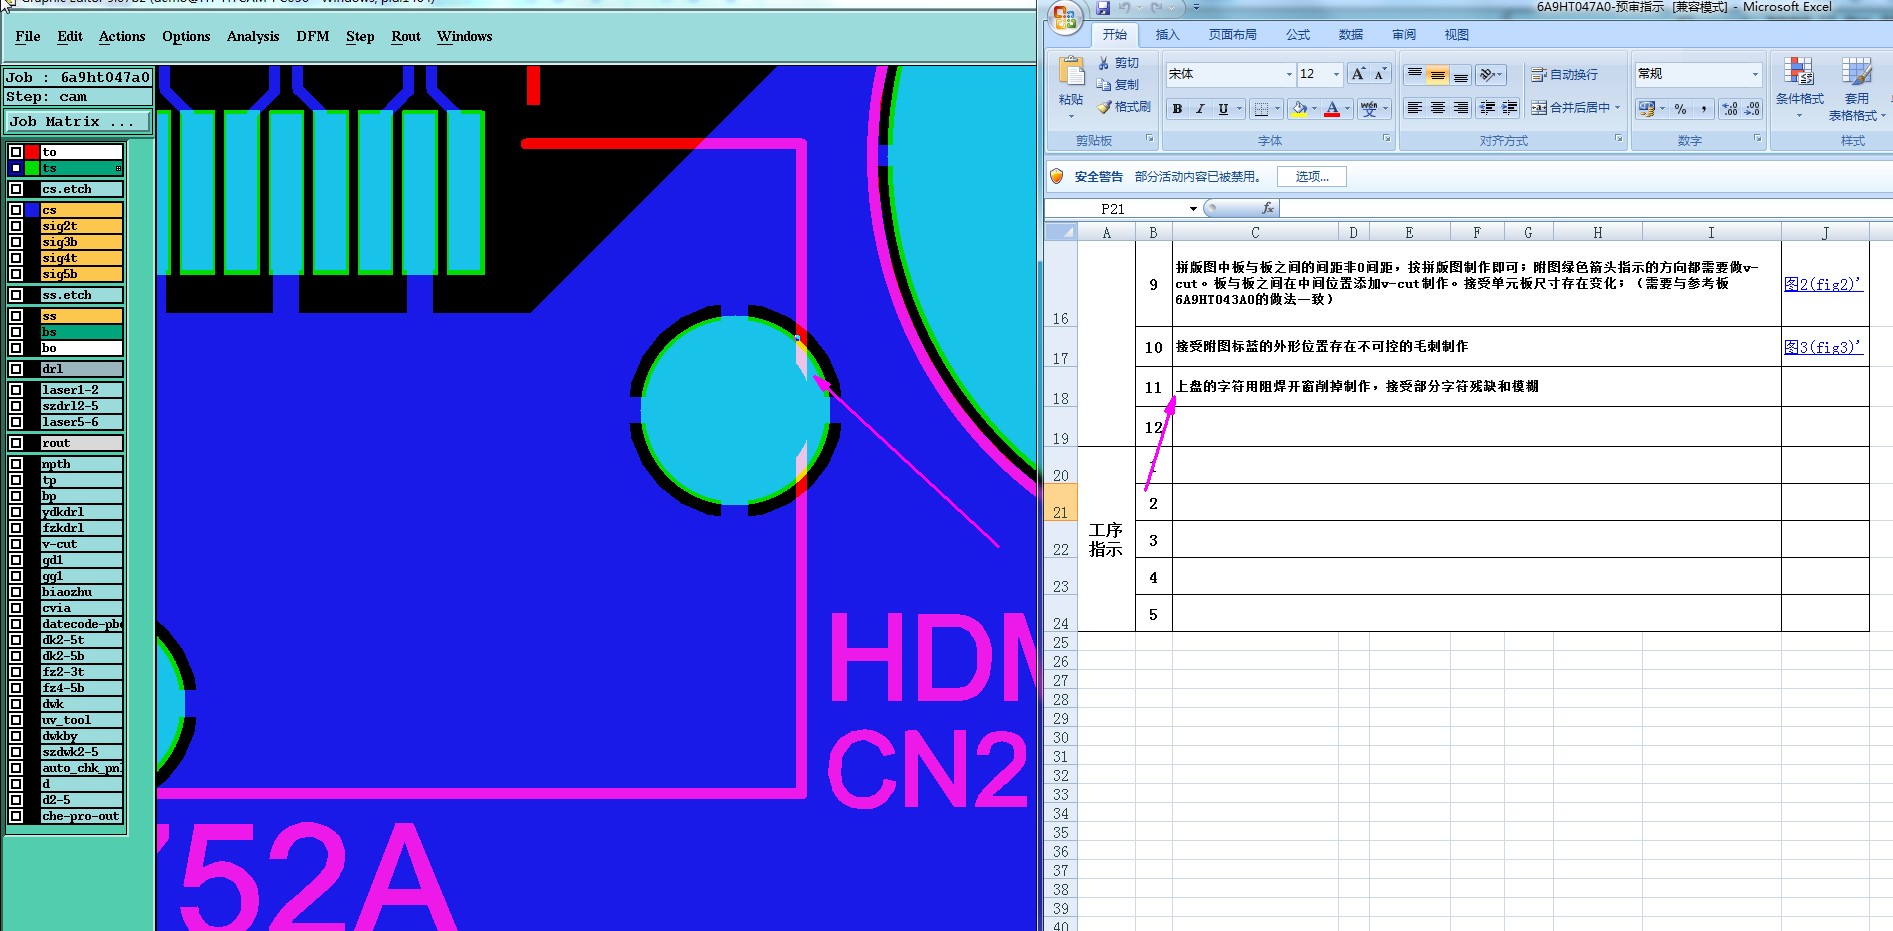Expand the font group dialog launcher
The height and width of the screenshot is (931, 1893).
tap(1387, 139)
